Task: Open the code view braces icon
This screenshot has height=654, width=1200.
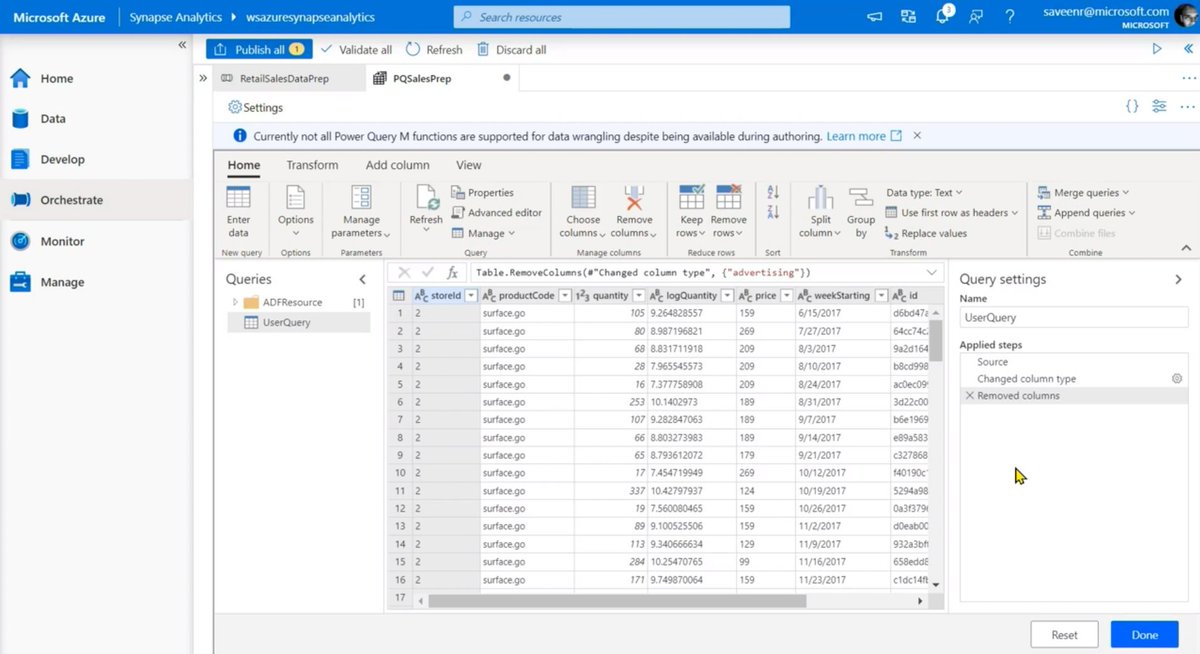Action: (1132, 106)
